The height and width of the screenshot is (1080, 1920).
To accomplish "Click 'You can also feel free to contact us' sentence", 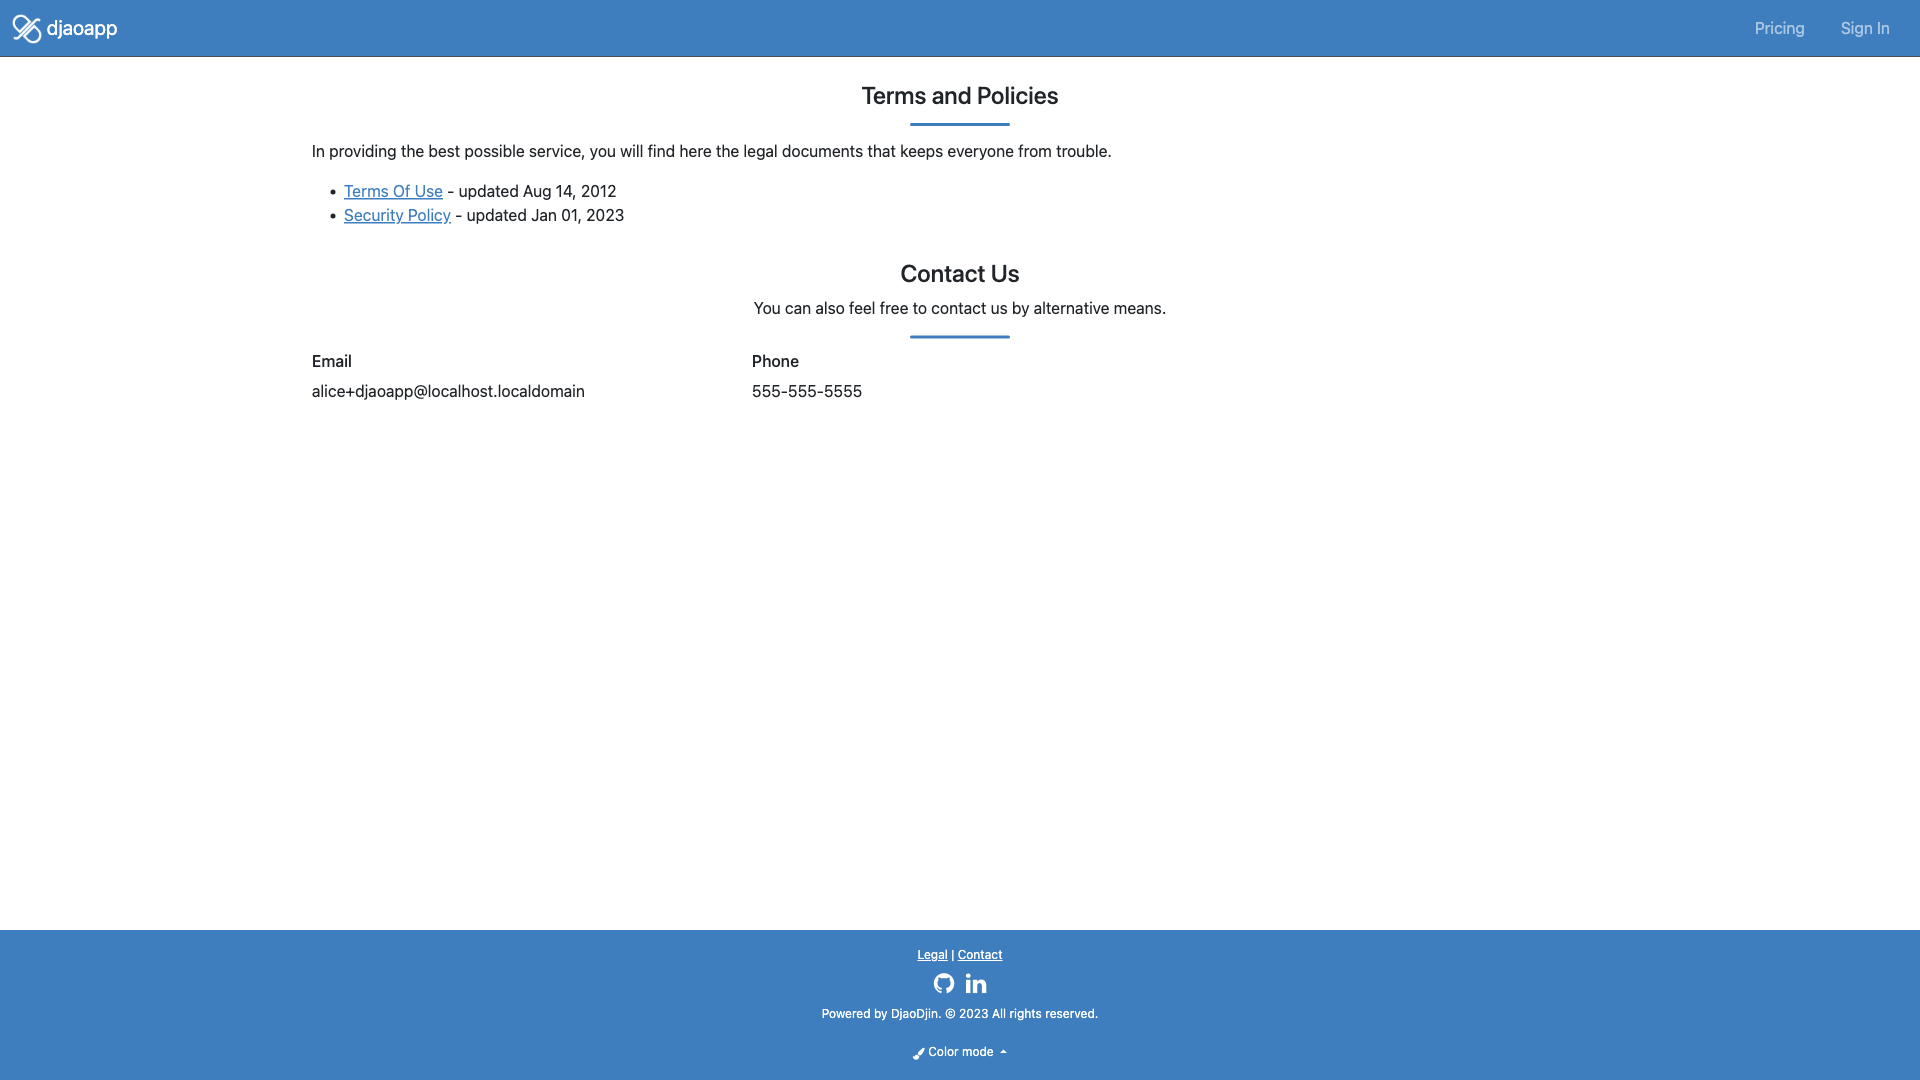I will pyautogui.click(x=960, y=308).
